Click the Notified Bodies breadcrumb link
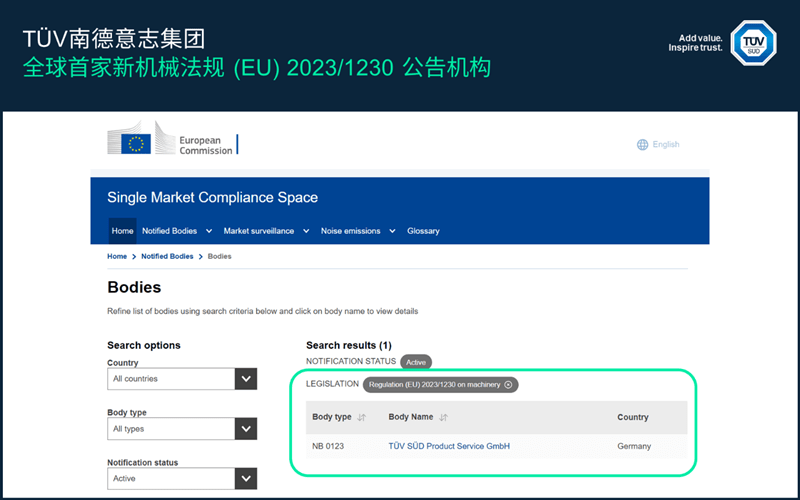Viewport: 800px width, 500px height. [x=167, y=257]
